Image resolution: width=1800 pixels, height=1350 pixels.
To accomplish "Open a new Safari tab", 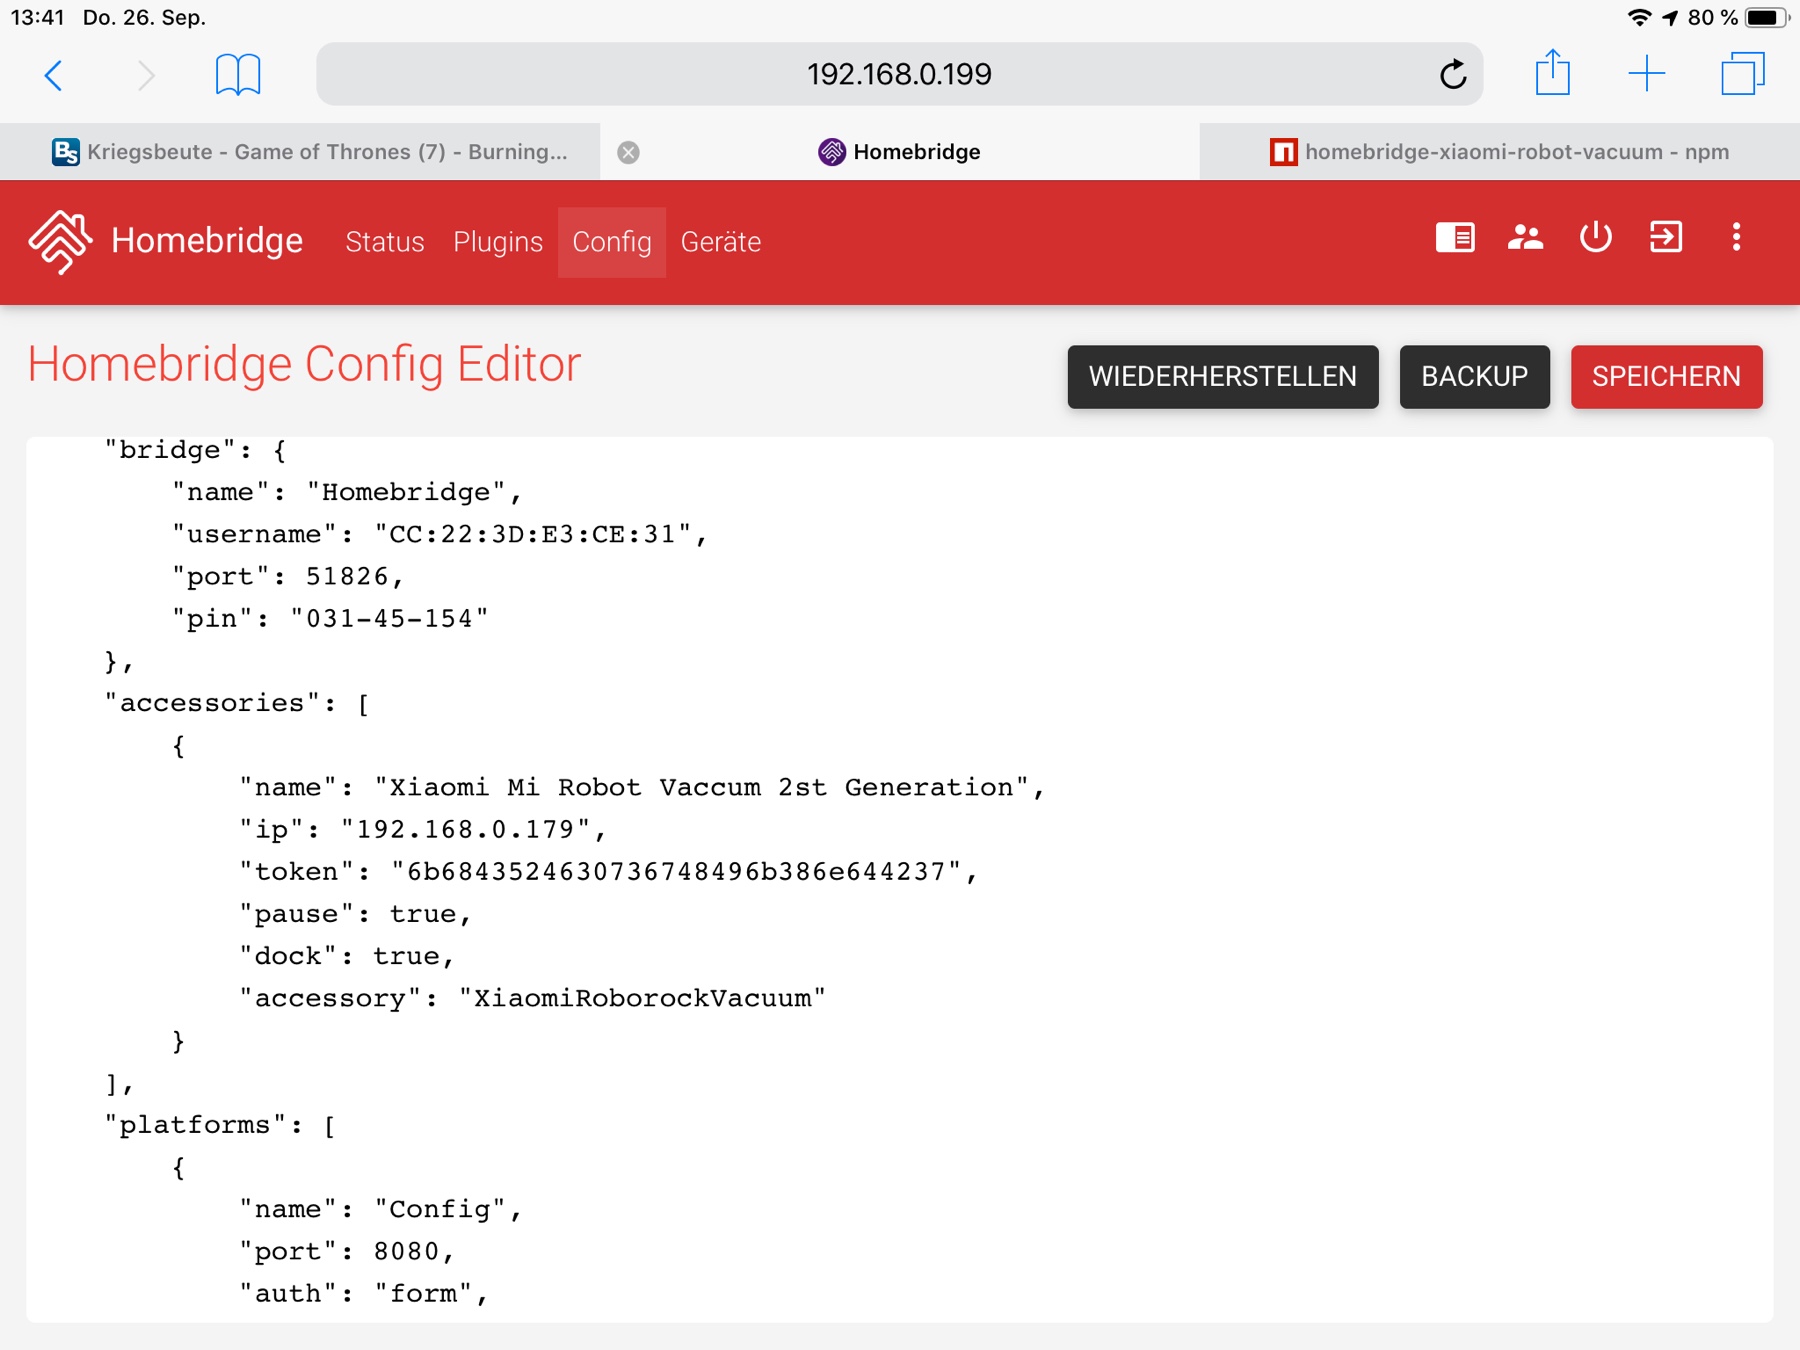I will click(x=1646, y=74).
